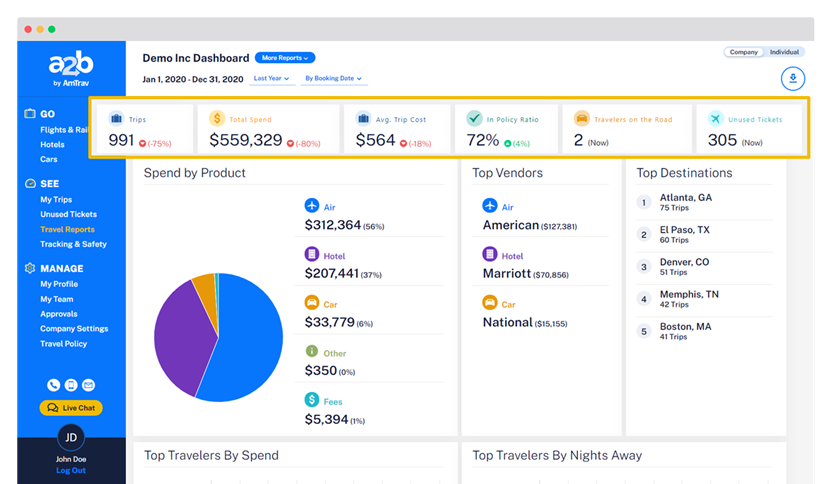Switch to Individual view toggle

(x=784, y=52)
